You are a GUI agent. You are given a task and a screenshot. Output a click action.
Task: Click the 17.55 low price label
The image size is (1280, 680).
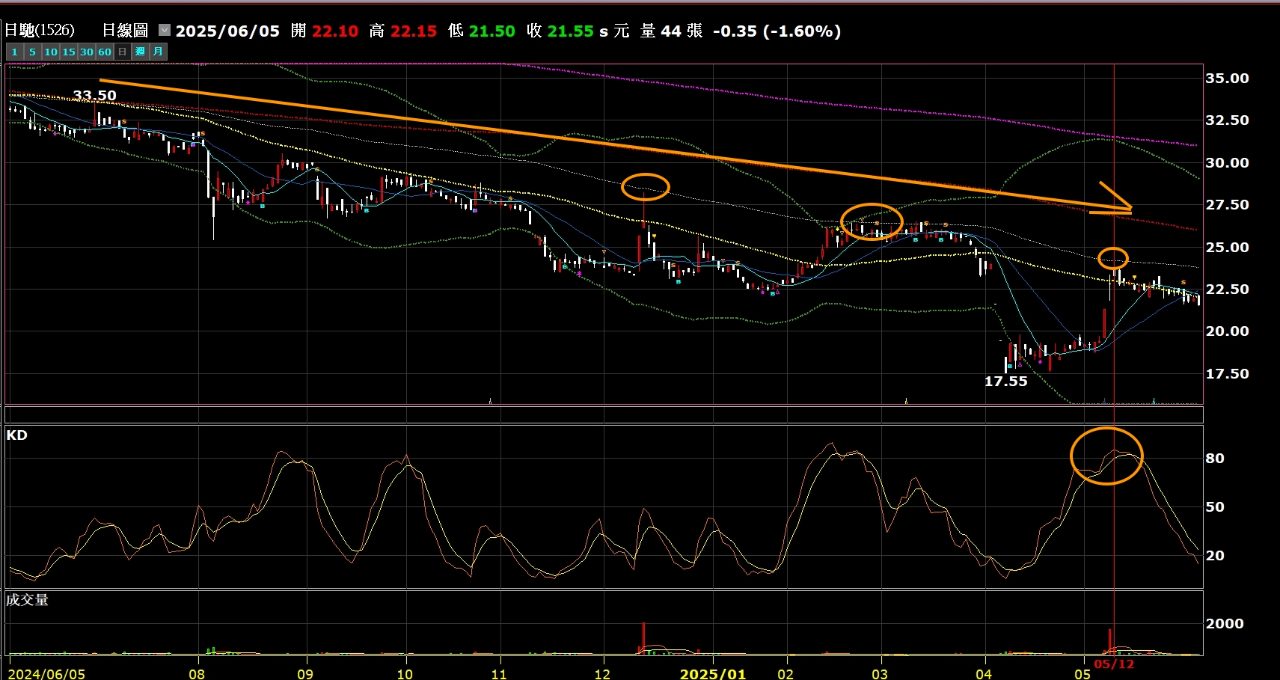[1006, 381]
